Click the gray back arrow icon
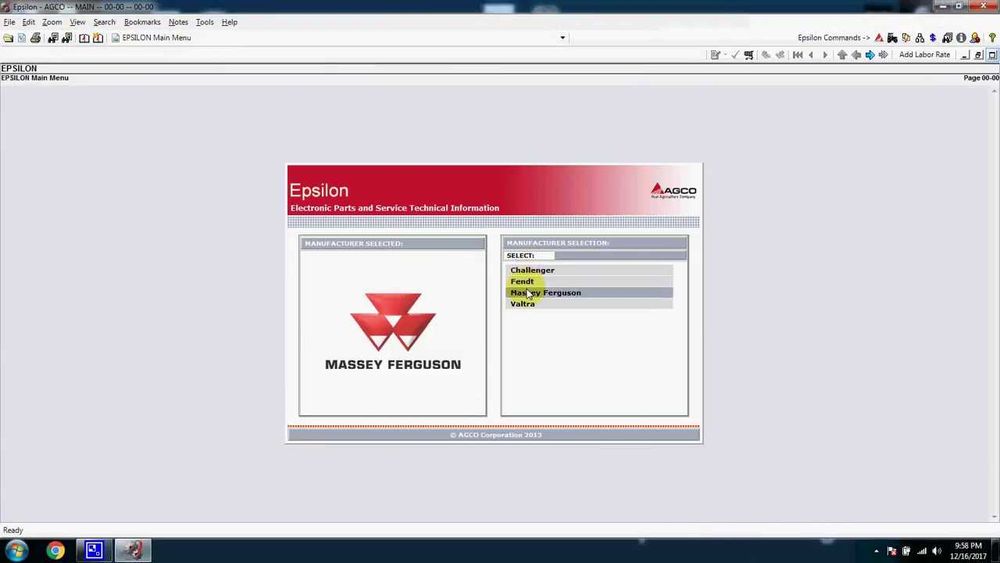 point(856,55)
